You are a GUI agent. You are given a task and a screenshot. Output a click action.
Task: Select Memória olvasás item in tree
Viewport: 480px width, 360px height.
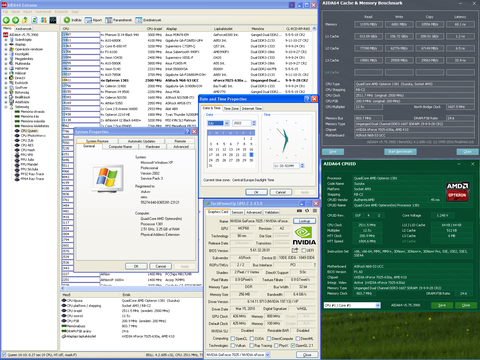click(x=32, y=112)
